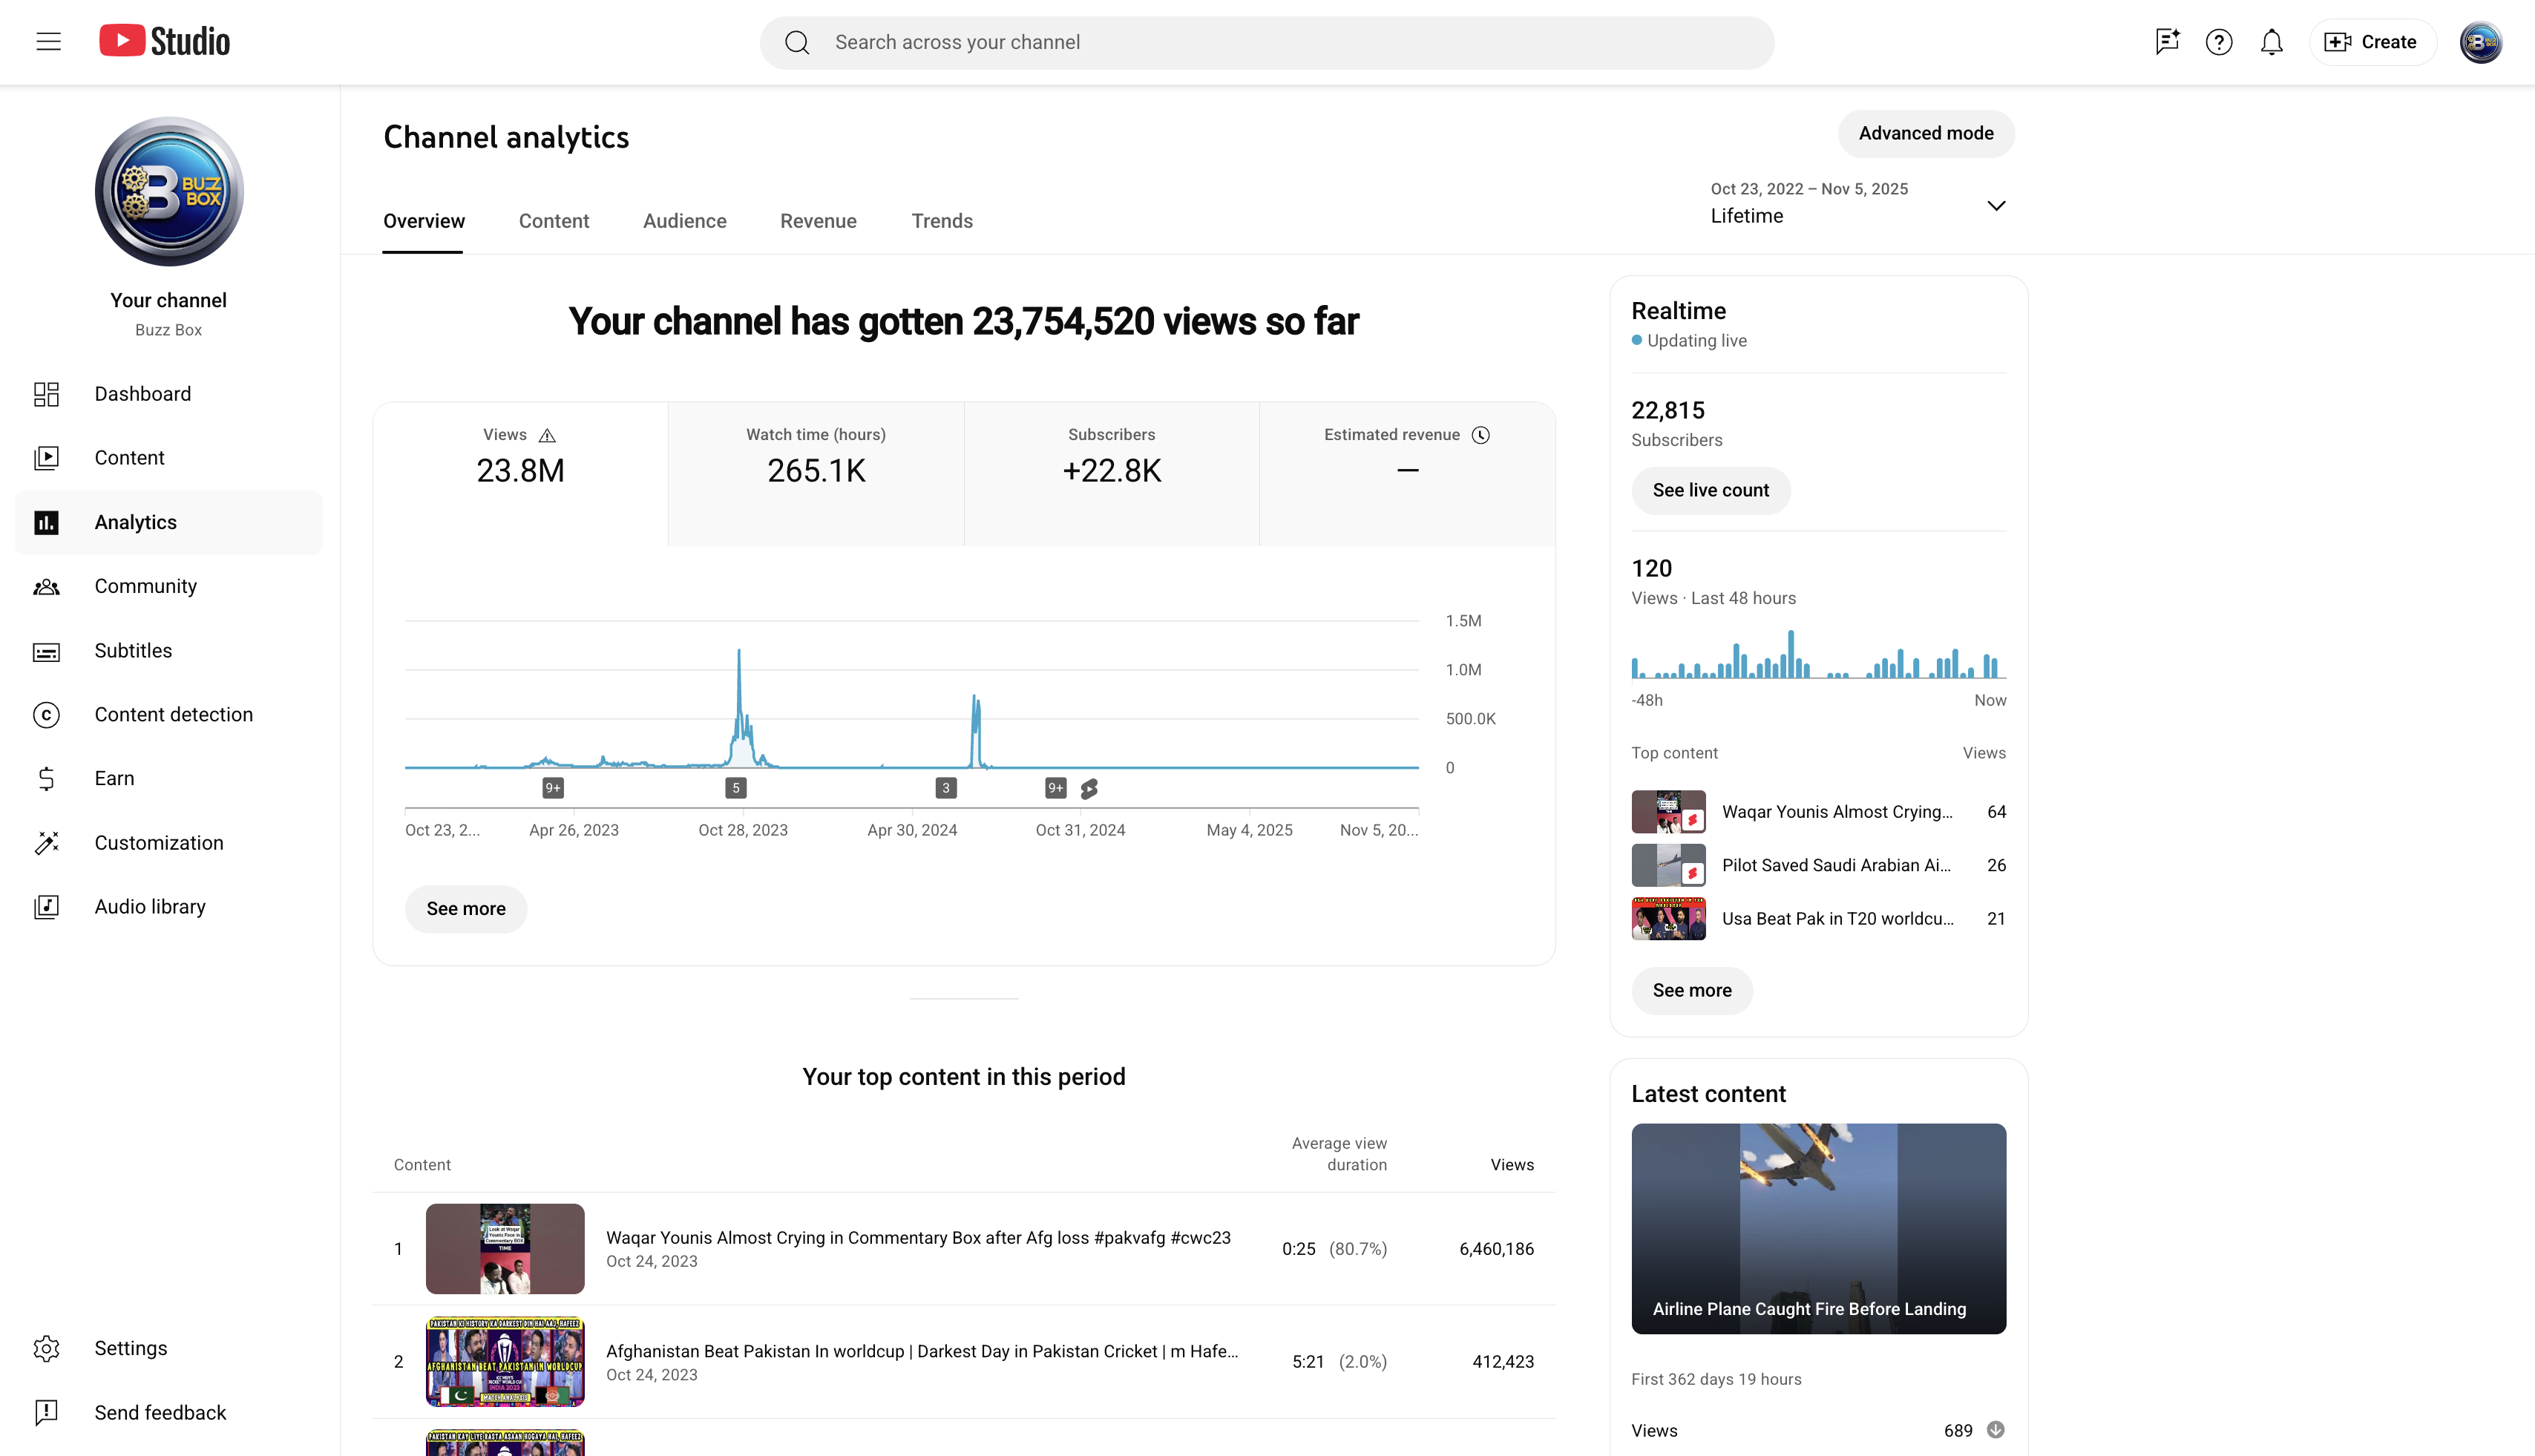Switch to the Revenue tab

818,221
